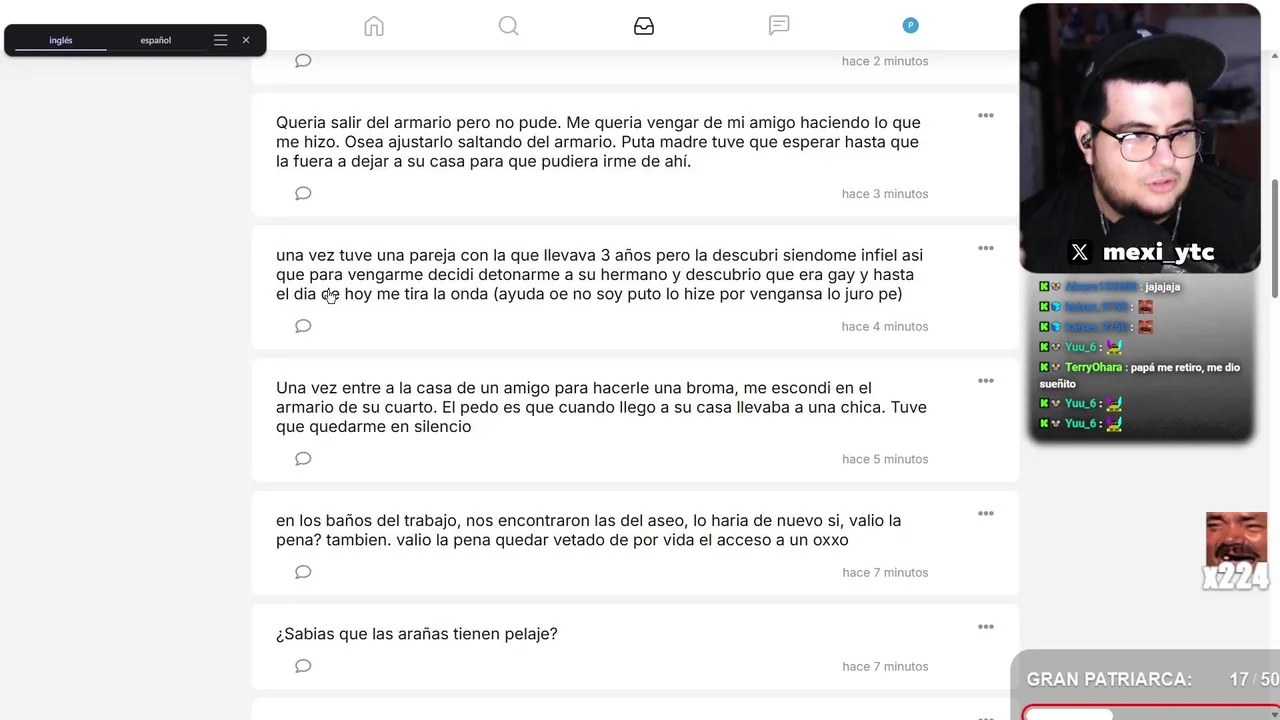Click the GRAN PATRIARCA progress bar
The image size is (1280, 720).
[1150, 714]
